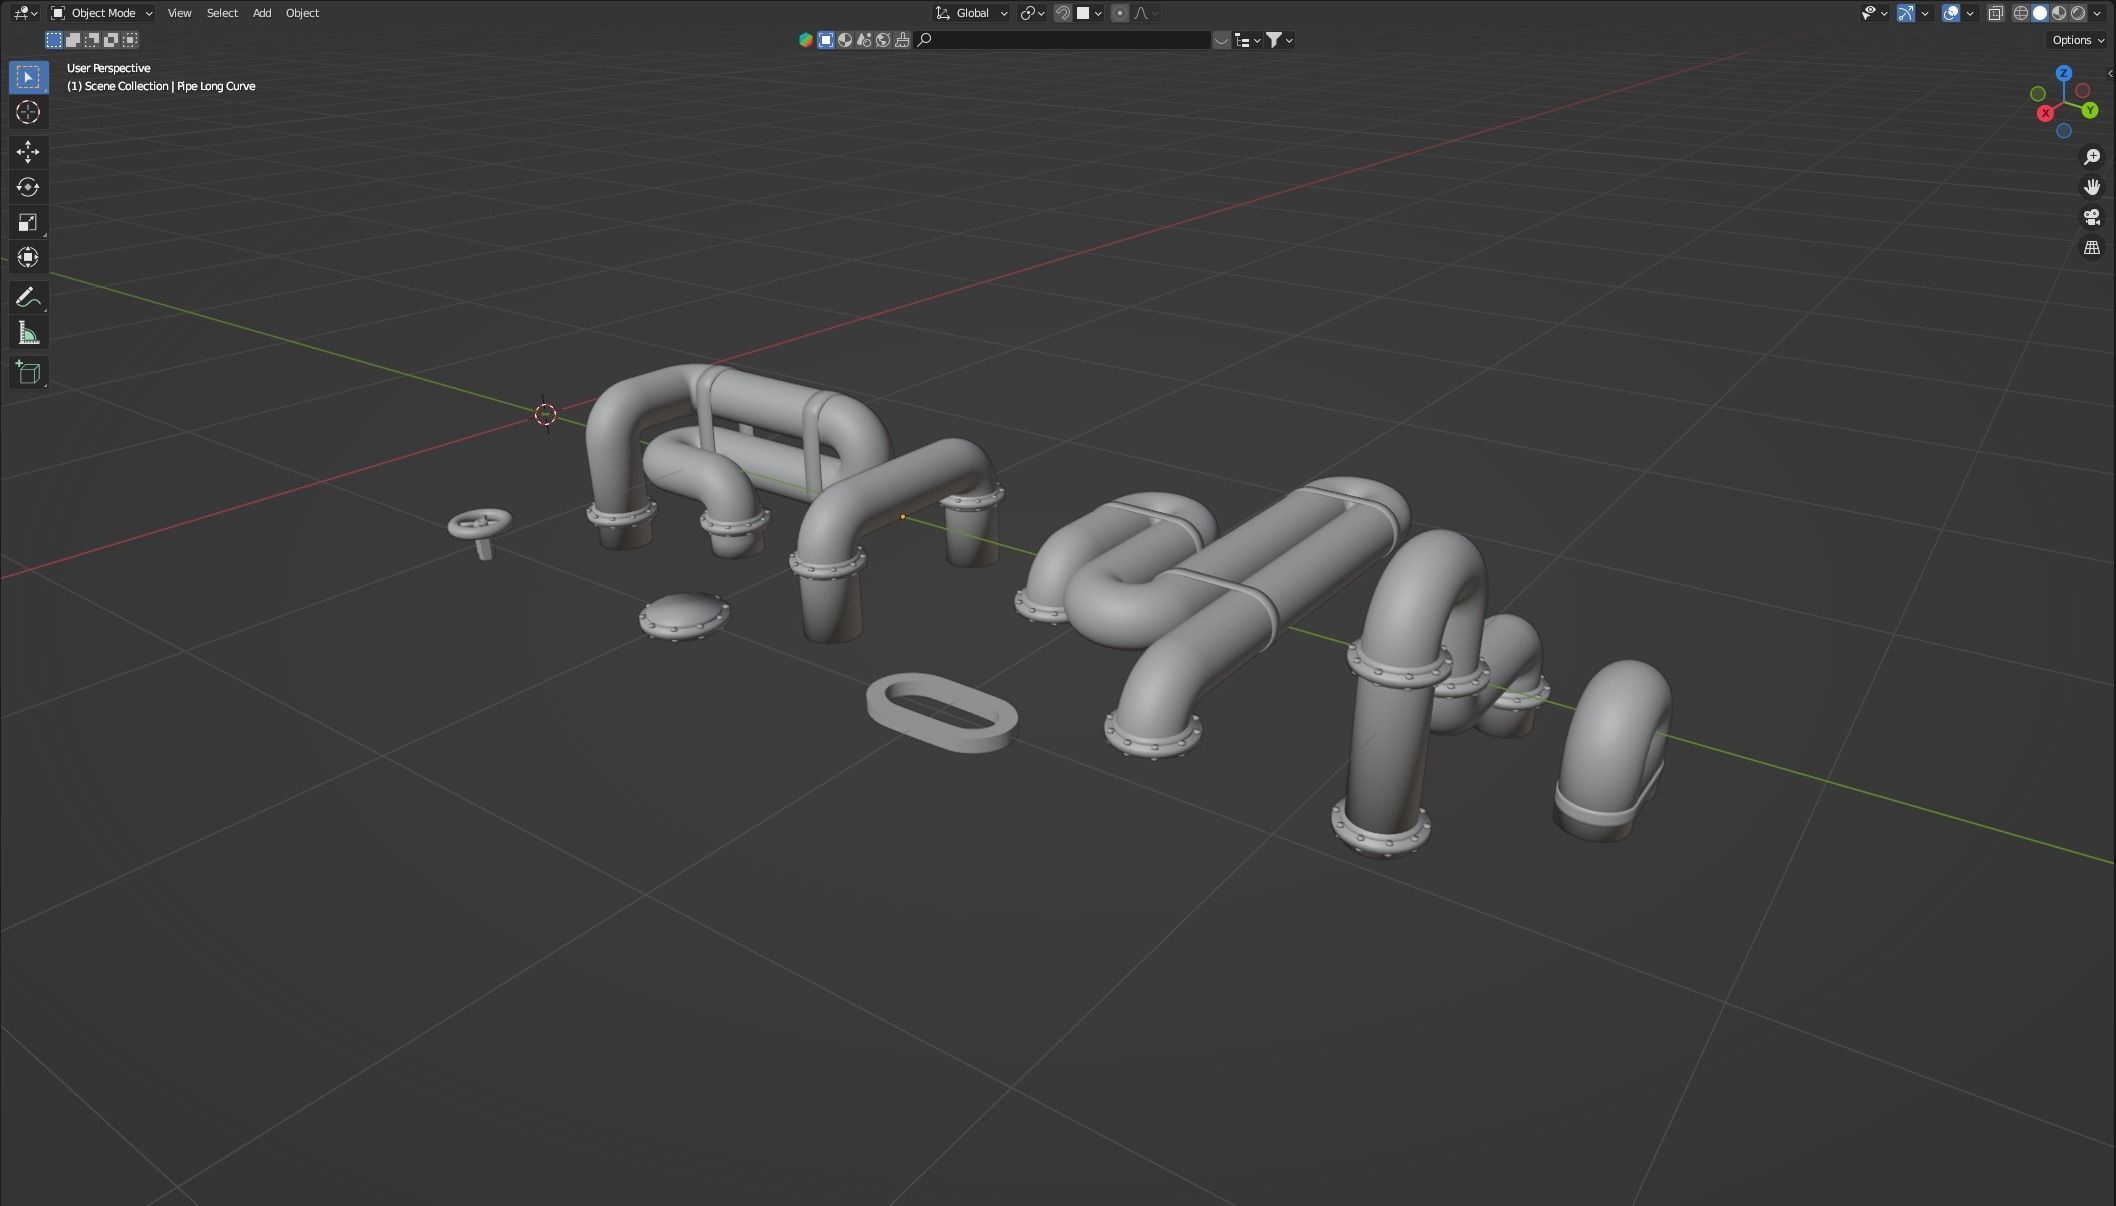Select the Annotate tool

coord(28,296)
